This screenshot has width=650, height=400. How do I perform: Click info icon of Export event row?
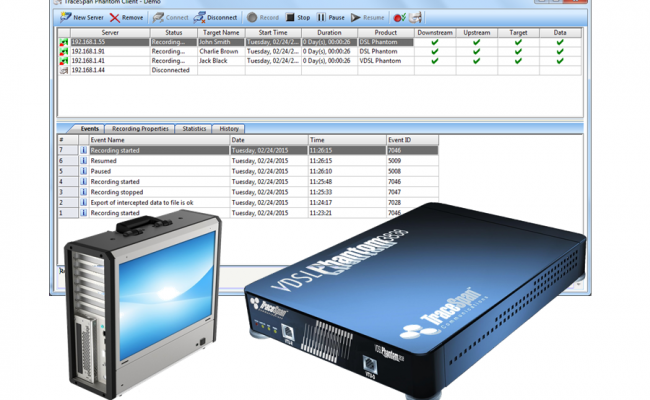(x=84, y=202)
